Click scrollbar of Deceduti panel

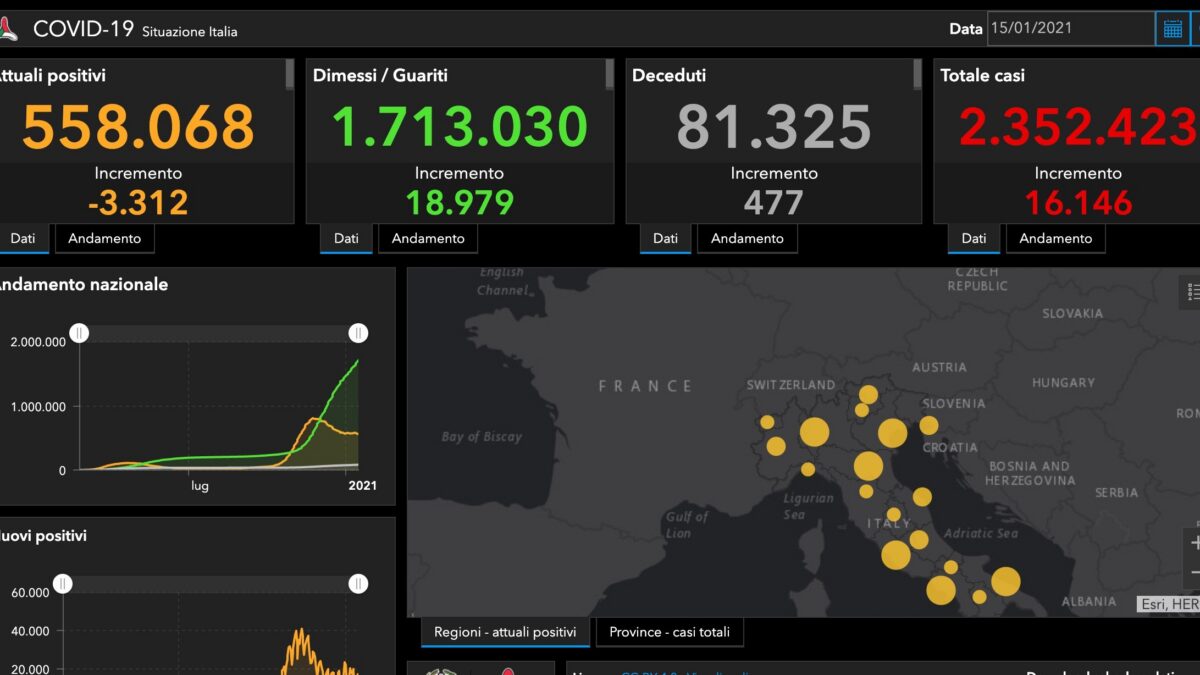point(917,74)
